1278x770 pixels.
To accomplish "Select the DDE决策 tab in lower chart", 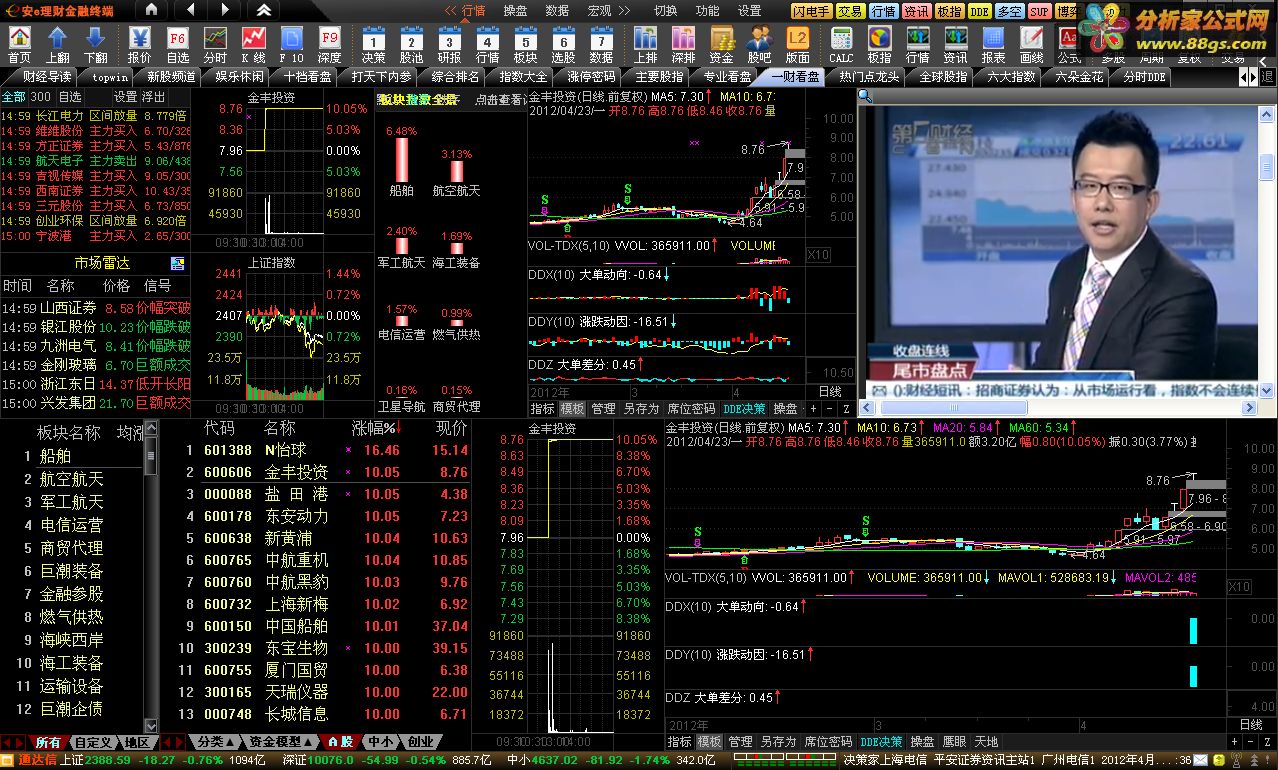I will point(882,742).
